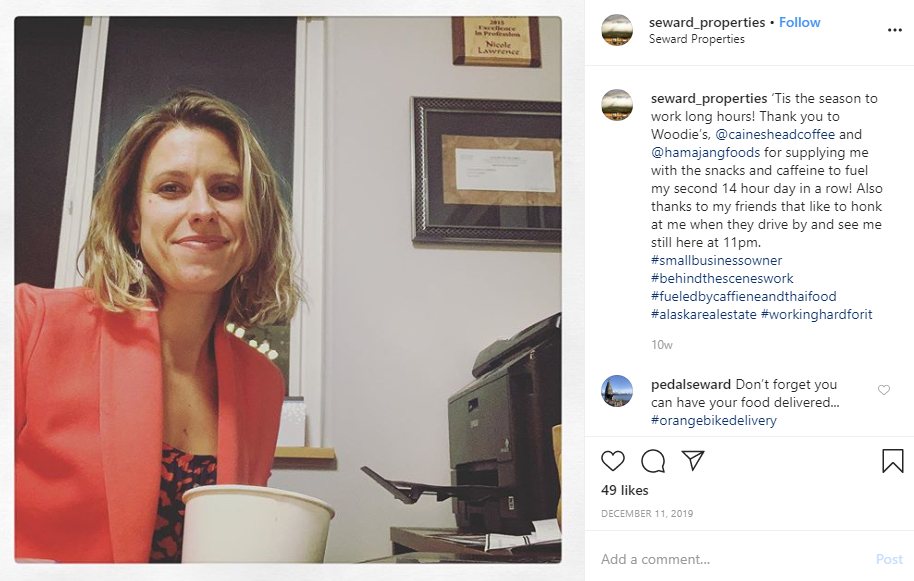Viewport: 914px width, 581px height.
Task: Save the post with the bookmark icon
Action: [x=892, y=460]
